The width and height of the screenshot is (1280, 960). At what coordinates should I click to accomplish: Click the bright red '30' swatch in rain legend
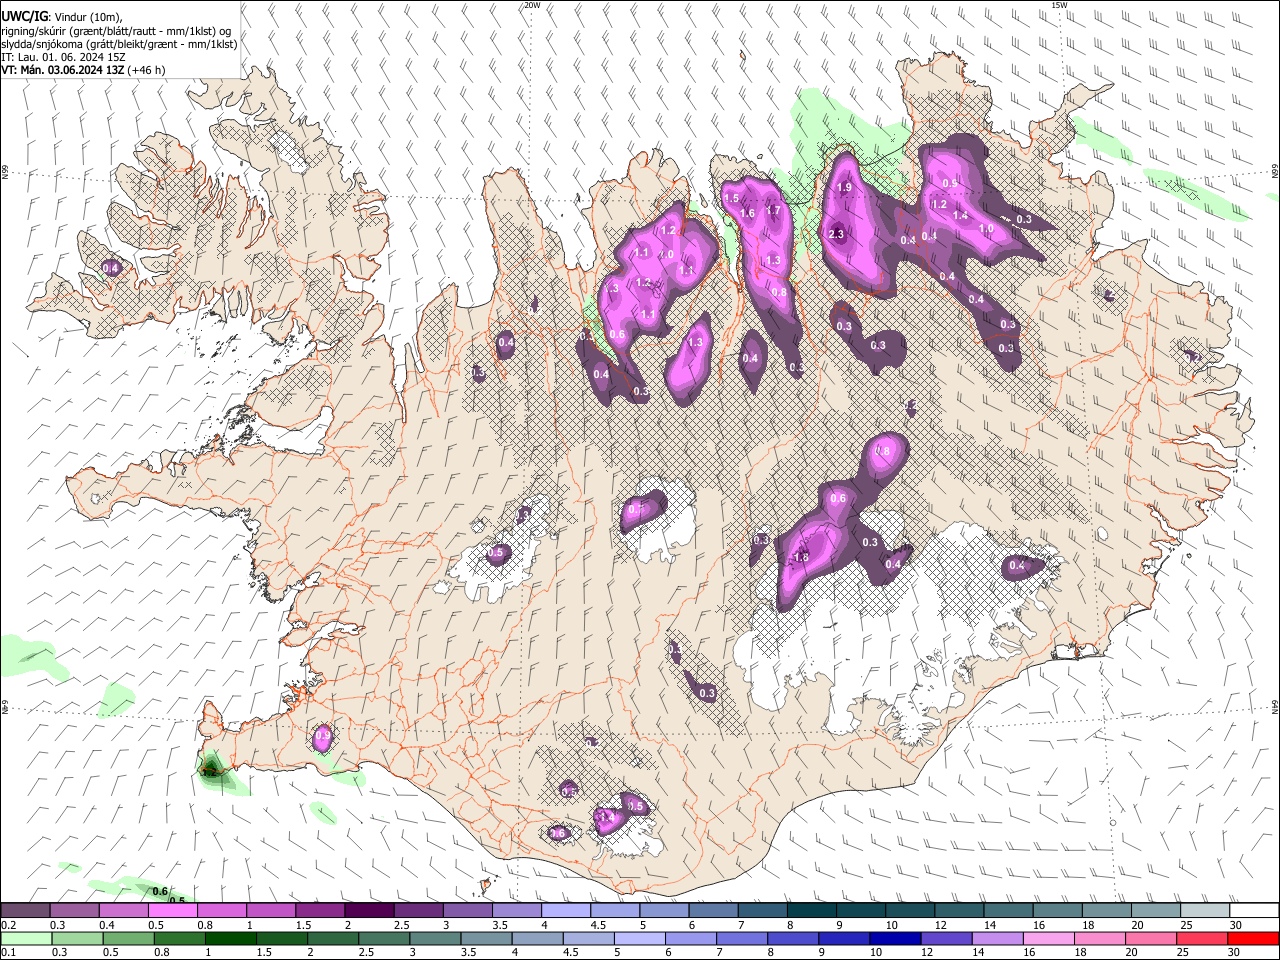[1253, 938]
